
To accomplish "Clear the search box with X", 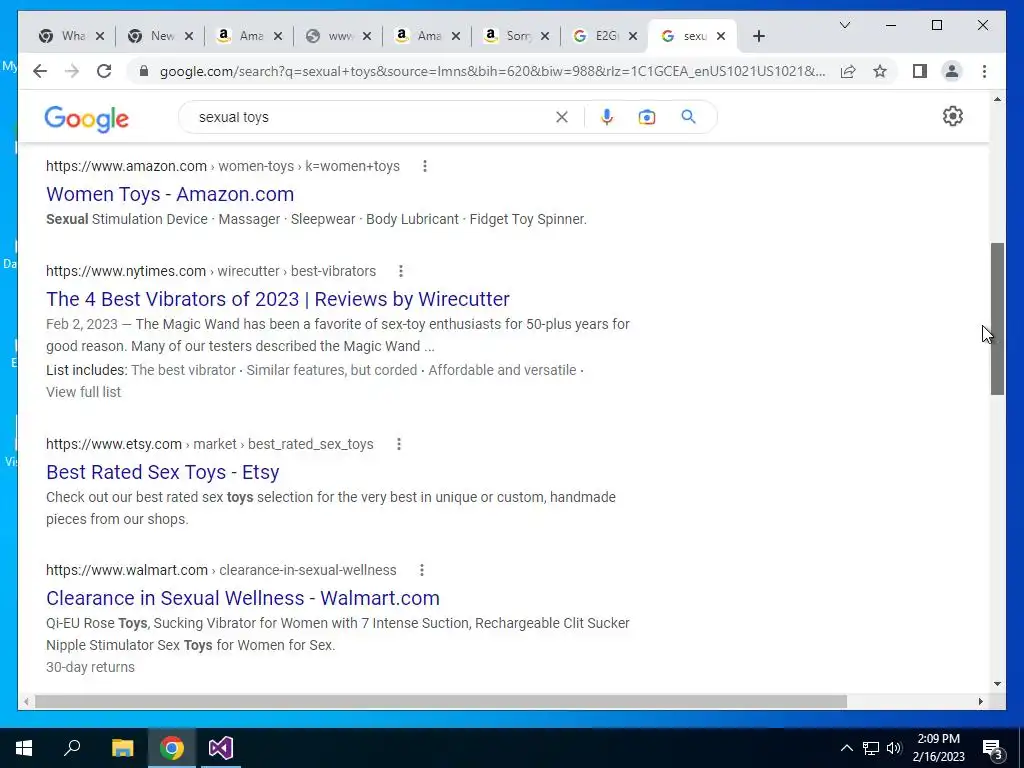I will (x=562, y=117).
